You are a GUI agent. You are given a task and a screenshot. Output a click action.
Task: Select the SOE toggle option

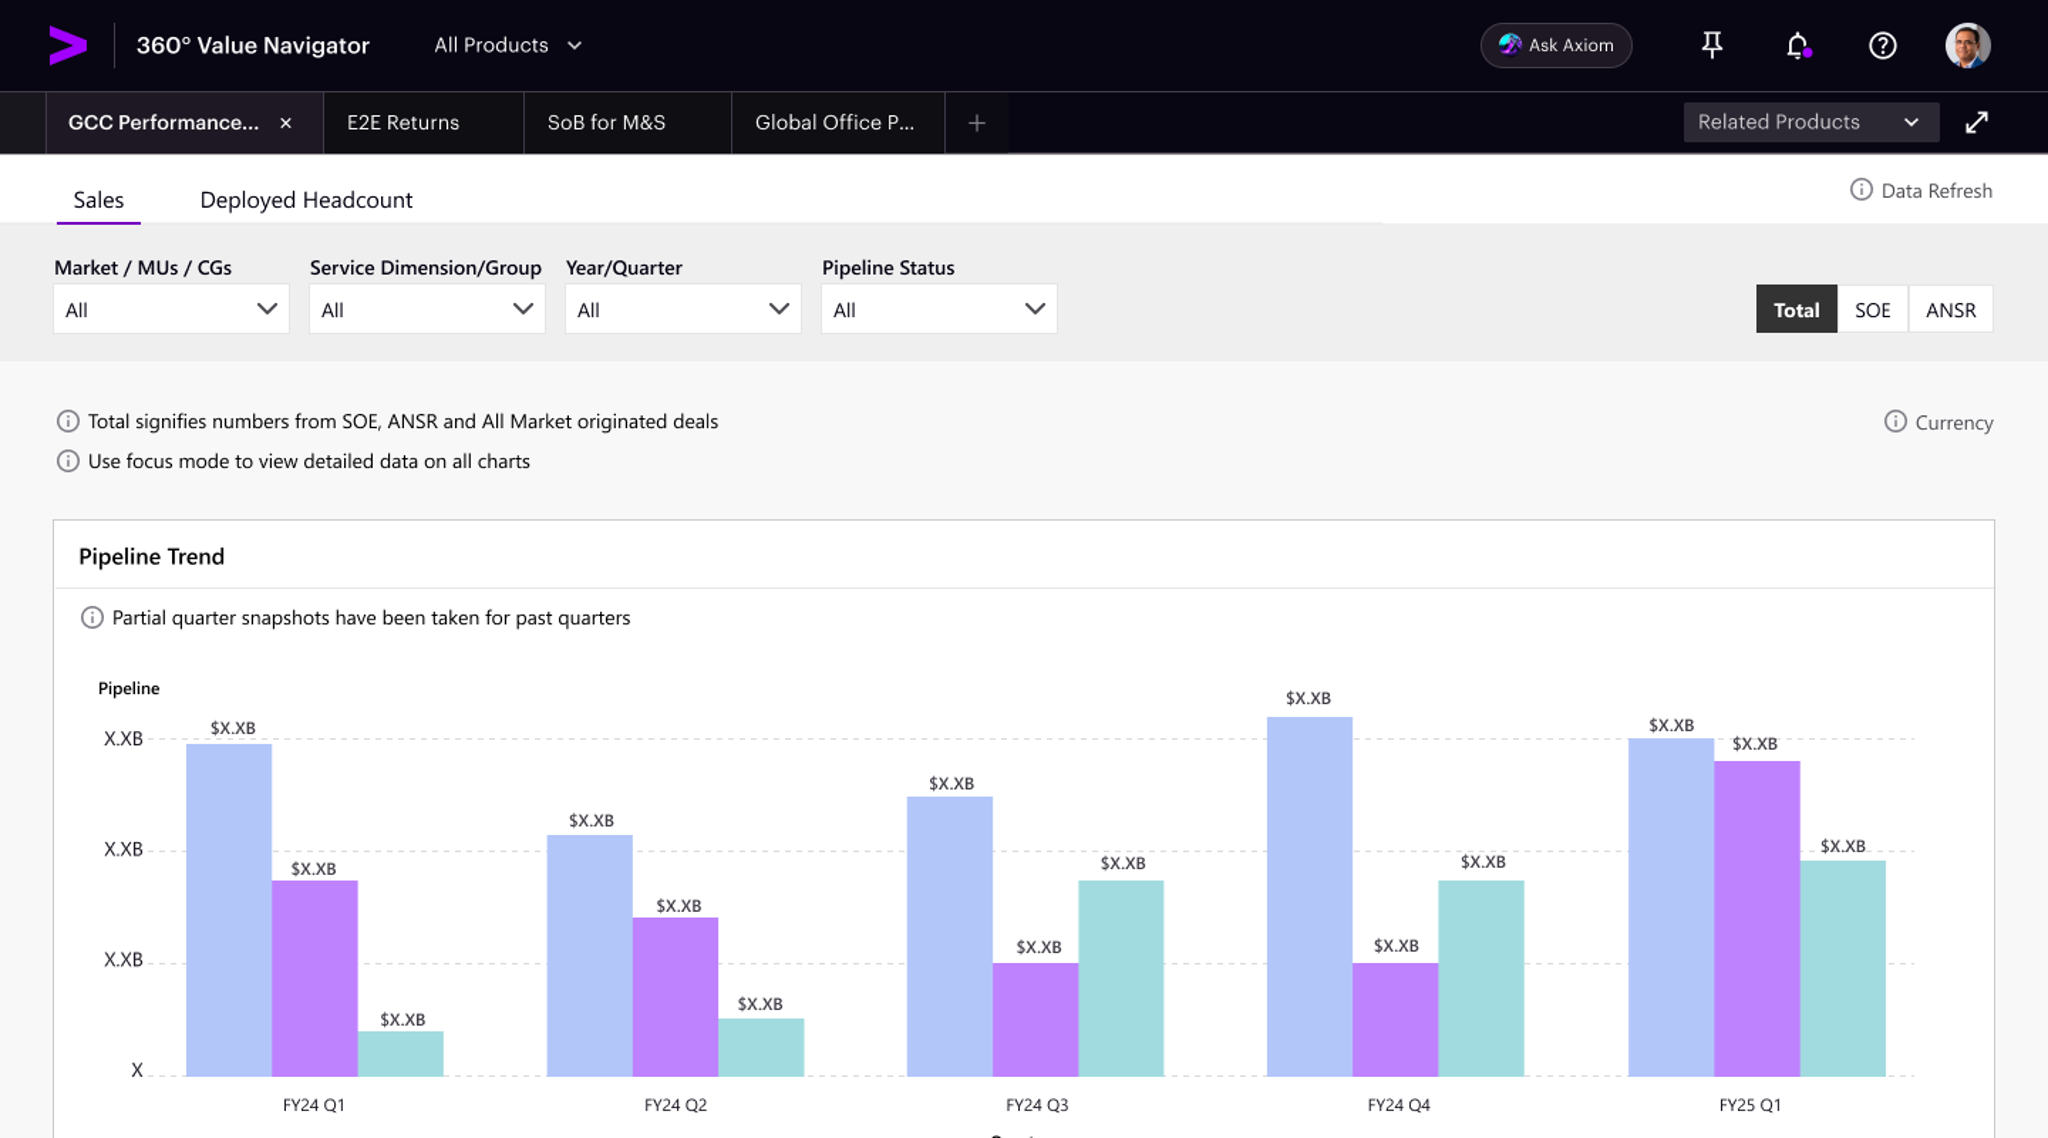(1872, 309)
